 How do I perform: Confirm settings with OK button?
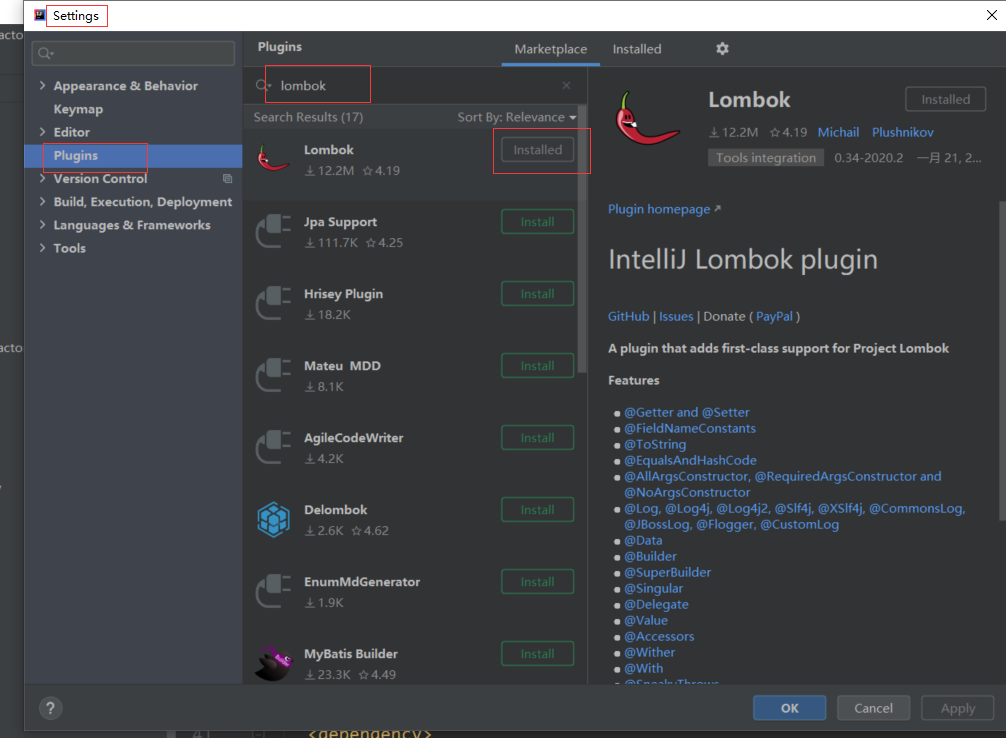pyautogui.click(x=789, y=708)
